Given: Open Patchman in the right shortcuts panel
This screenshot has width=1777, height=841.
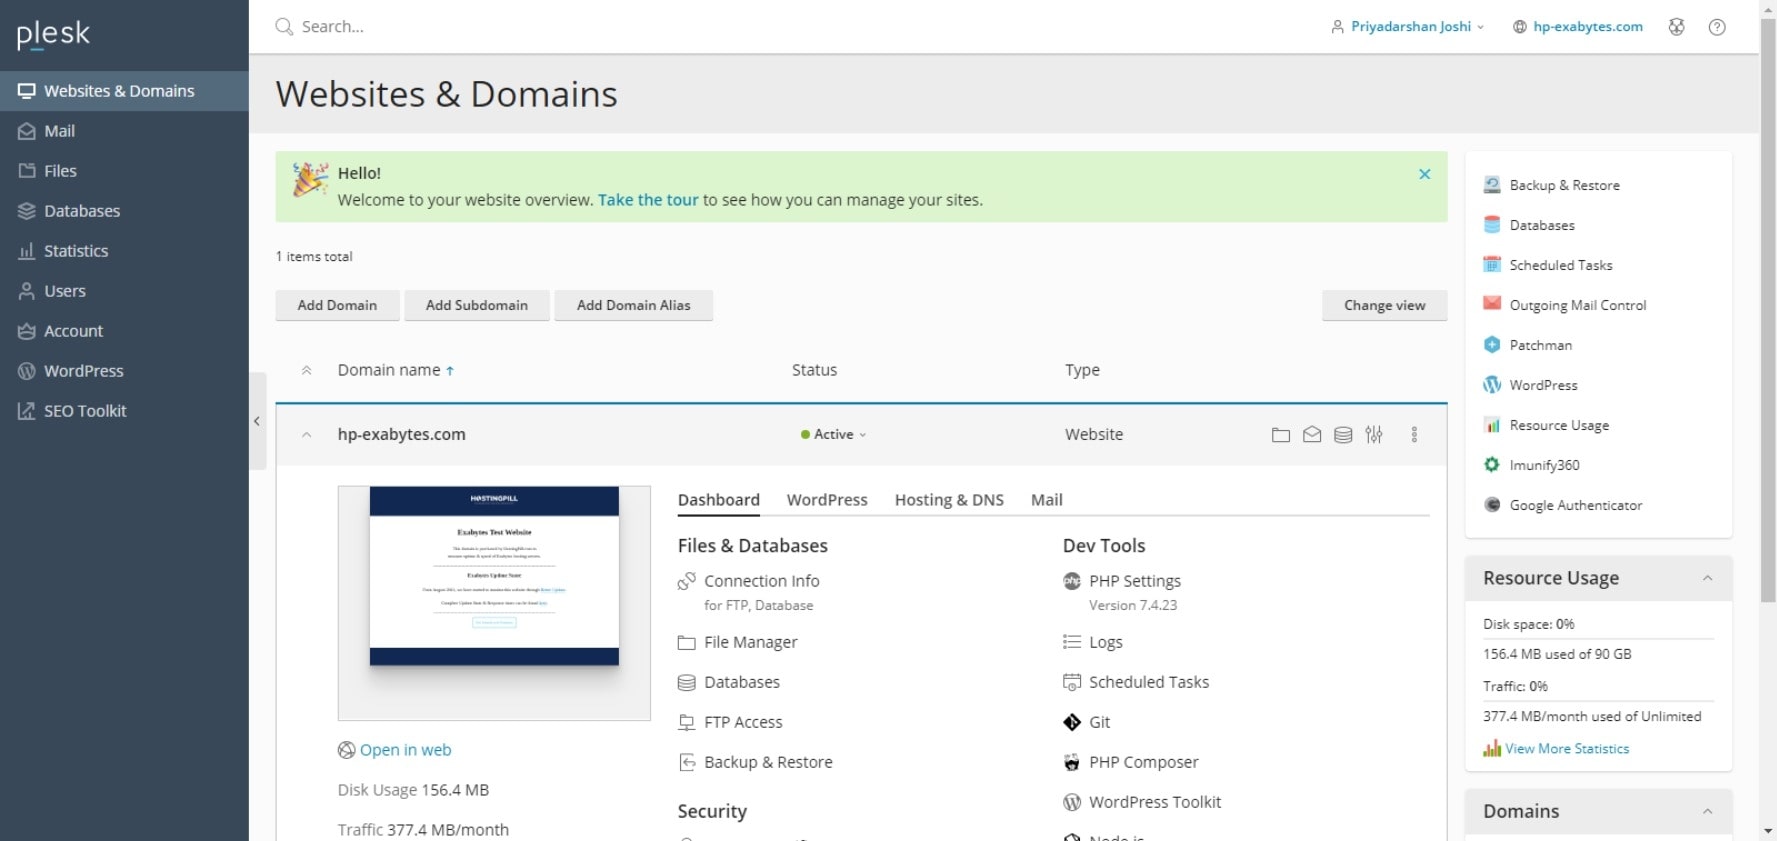Looking at the screenshot, I should point(1528,345).
